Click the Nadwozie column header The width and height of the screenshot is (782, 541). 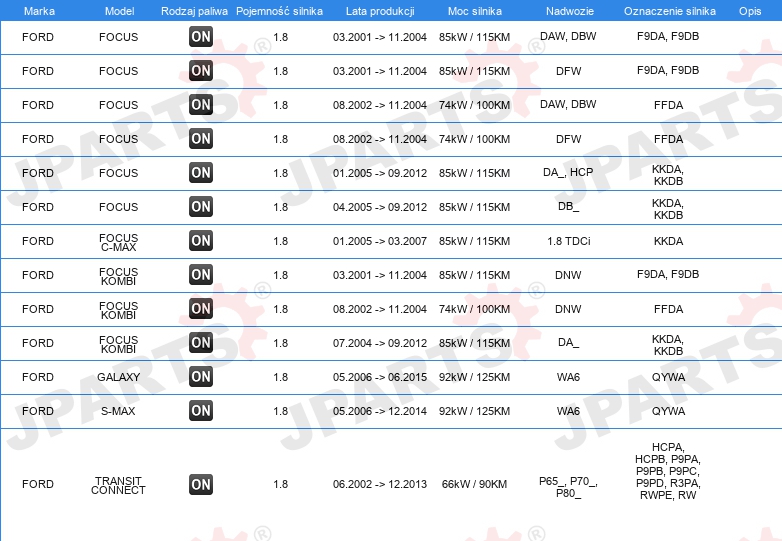pyautogui.click(x=570, y=11)
